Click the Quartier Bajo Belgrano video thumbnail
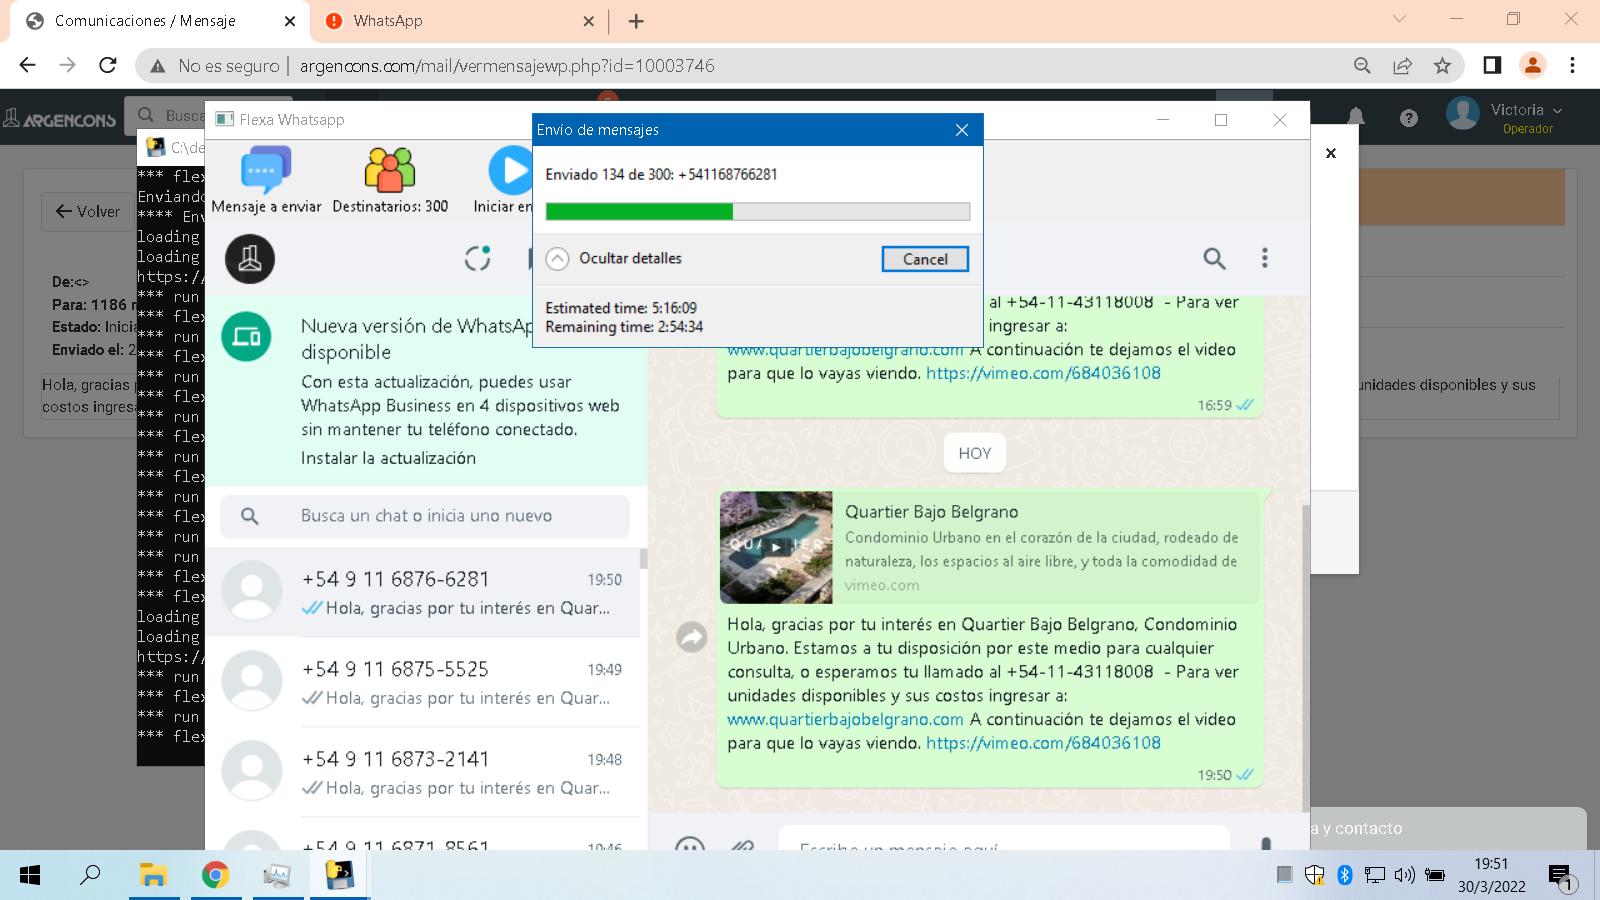 point(776,547)
